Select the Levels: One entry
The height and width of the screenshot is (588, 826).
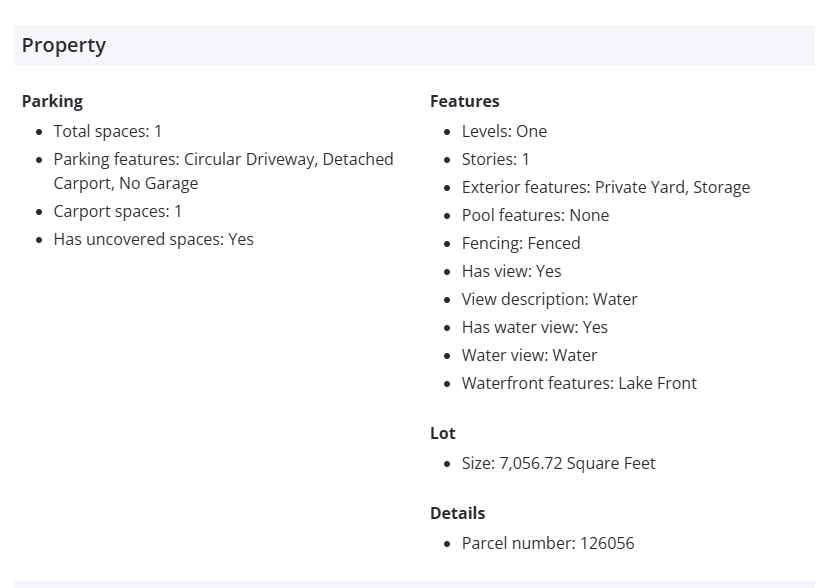tap(504, 131)
